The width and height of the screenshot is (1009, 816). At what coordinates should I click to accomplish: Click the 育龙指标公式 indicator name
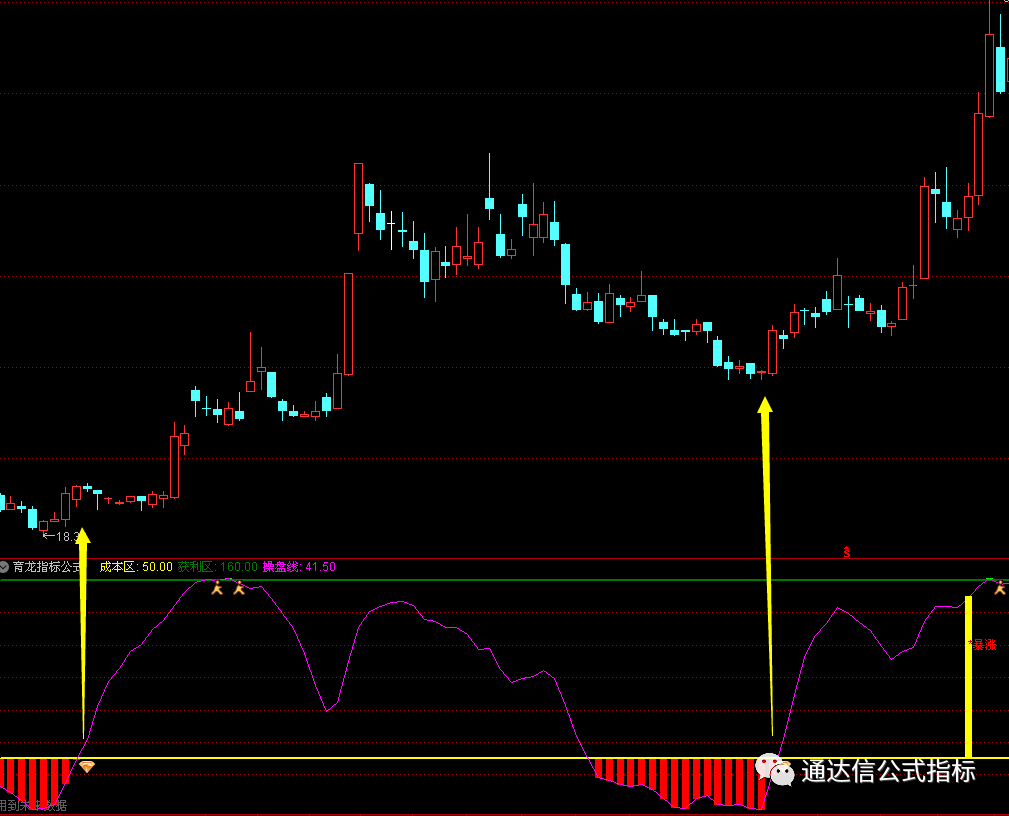47,567
